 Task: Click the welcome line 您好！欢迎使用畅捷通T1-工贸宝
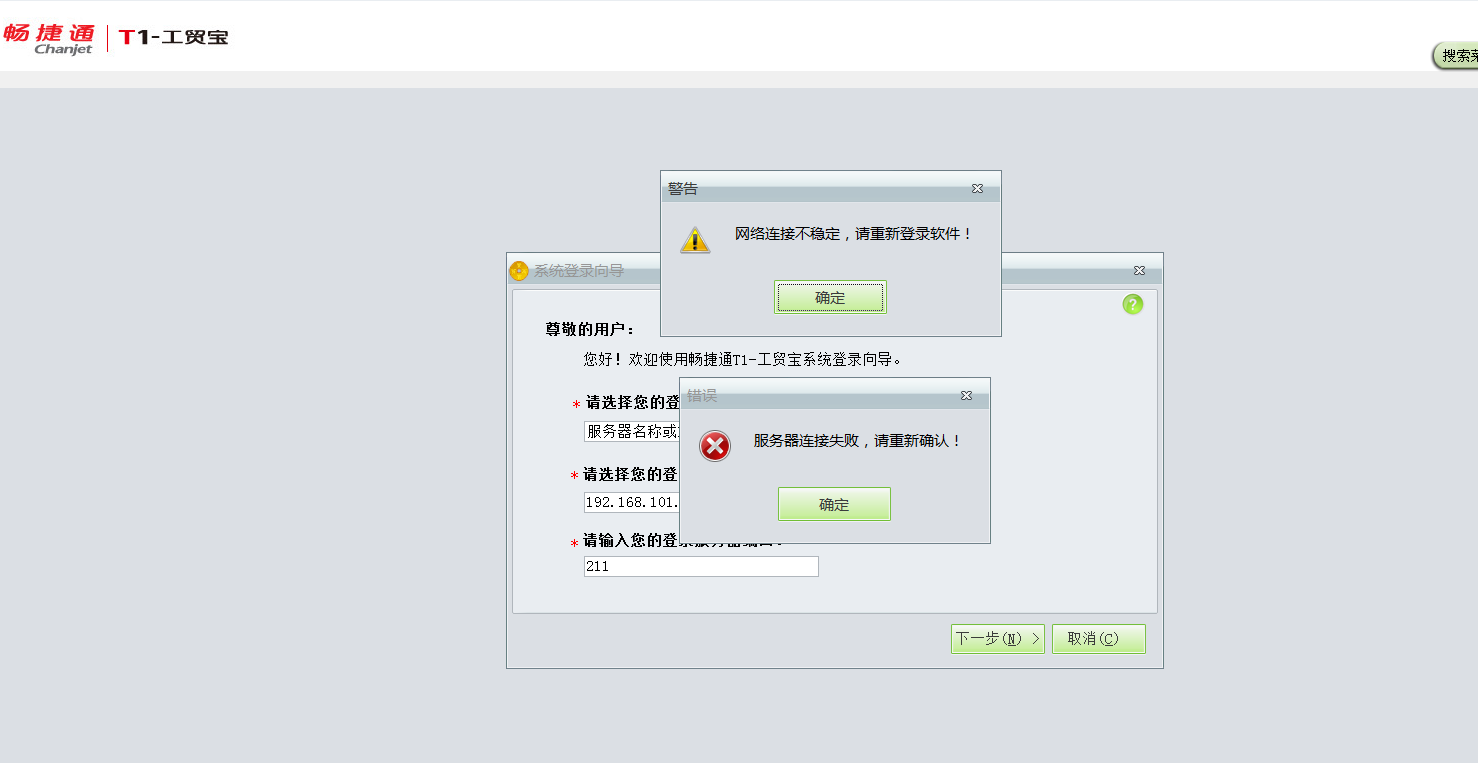(744, 359)
